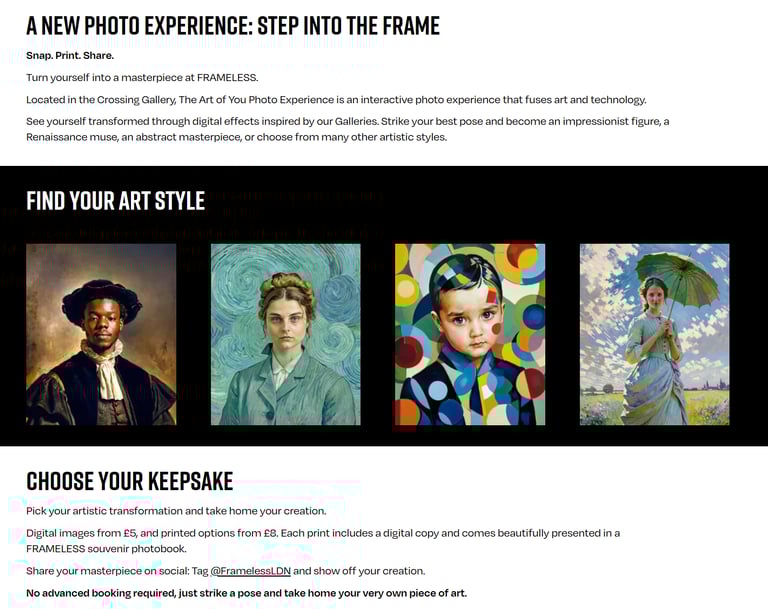Click the 'Digital images from £5' pricing text

pyautogui.click(x=322, y=533)
